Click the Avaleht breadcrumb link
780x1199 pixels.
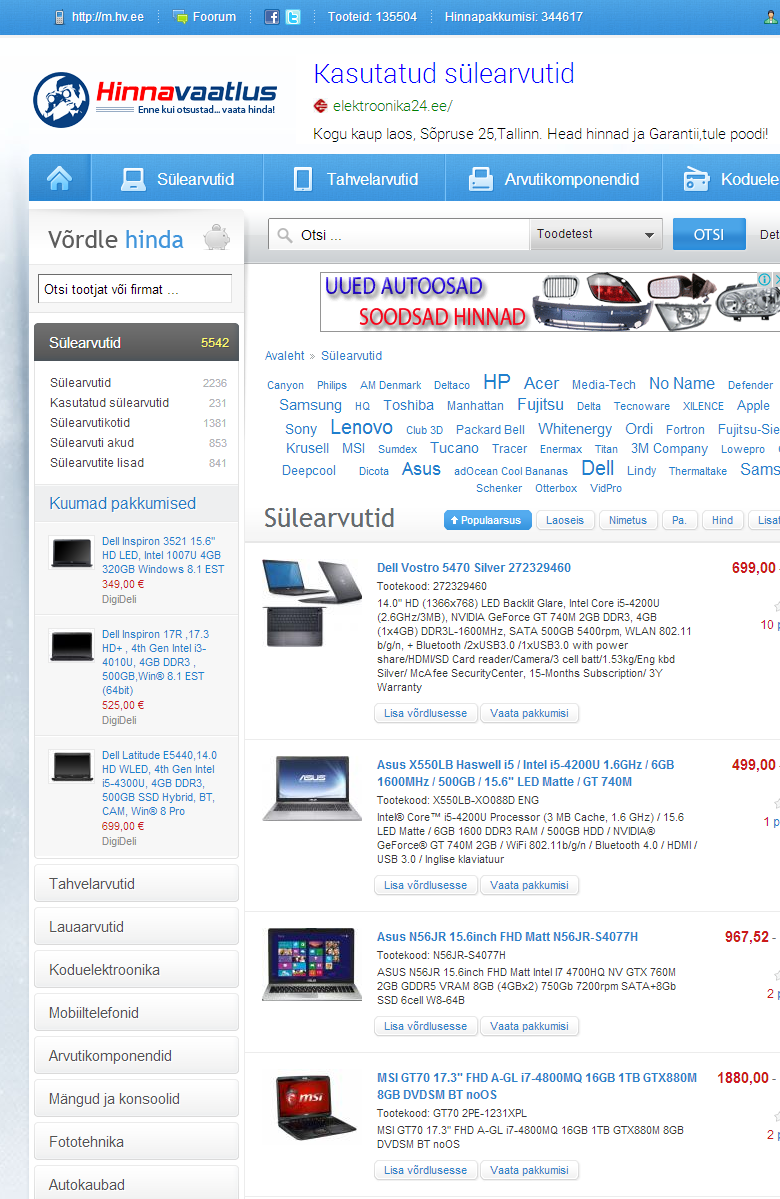[x=284, y=356]
